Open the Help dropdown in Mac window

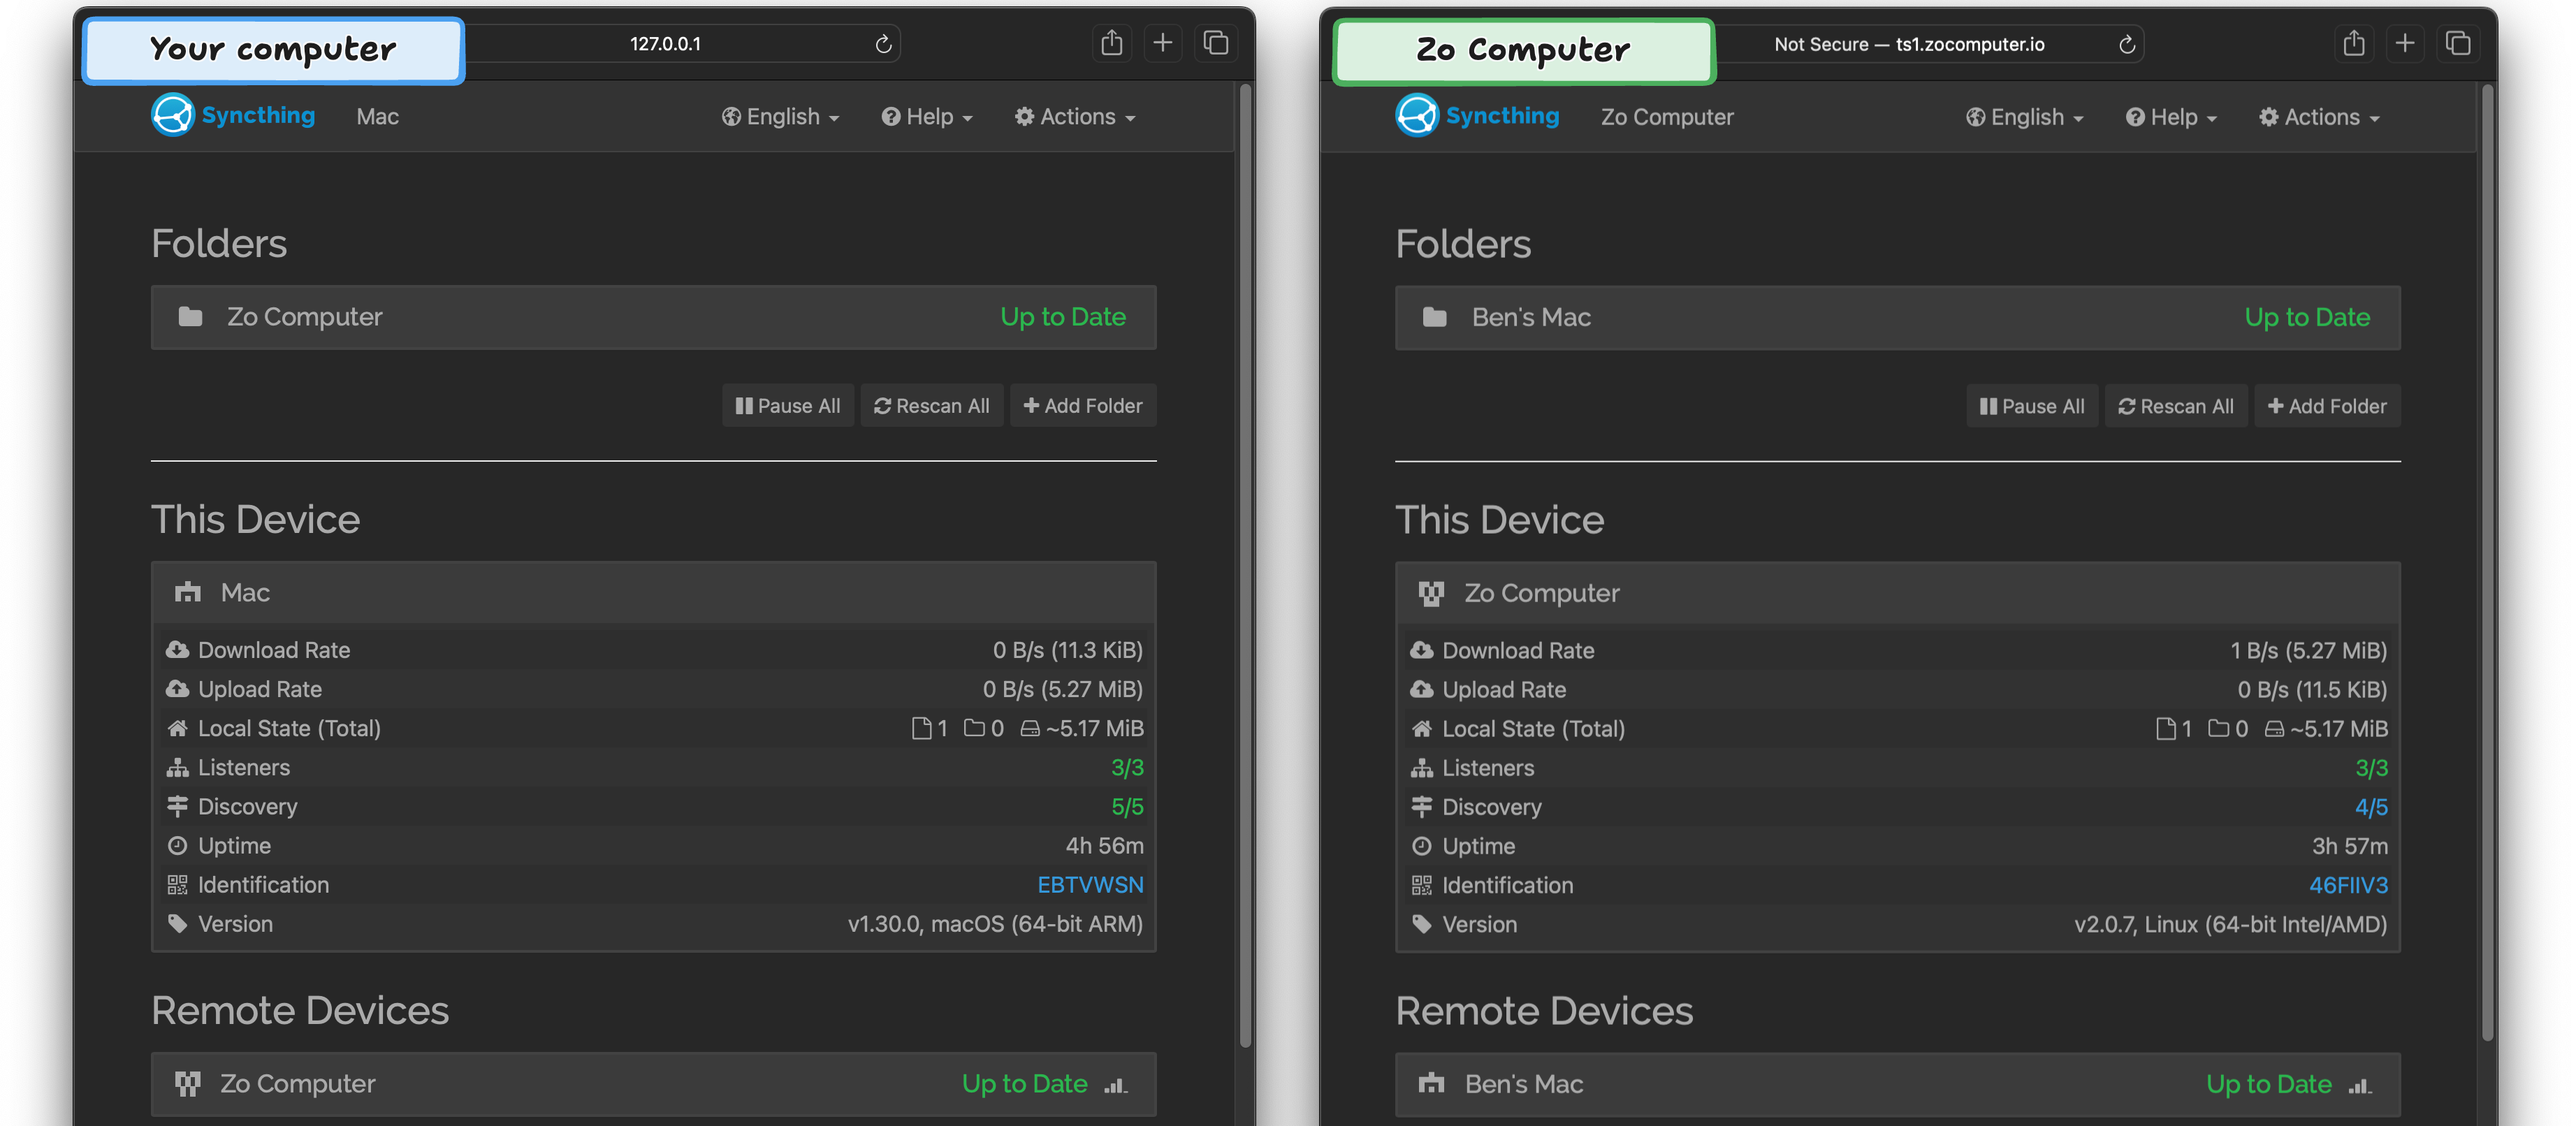pyautogui.click(x=926, y=117)
